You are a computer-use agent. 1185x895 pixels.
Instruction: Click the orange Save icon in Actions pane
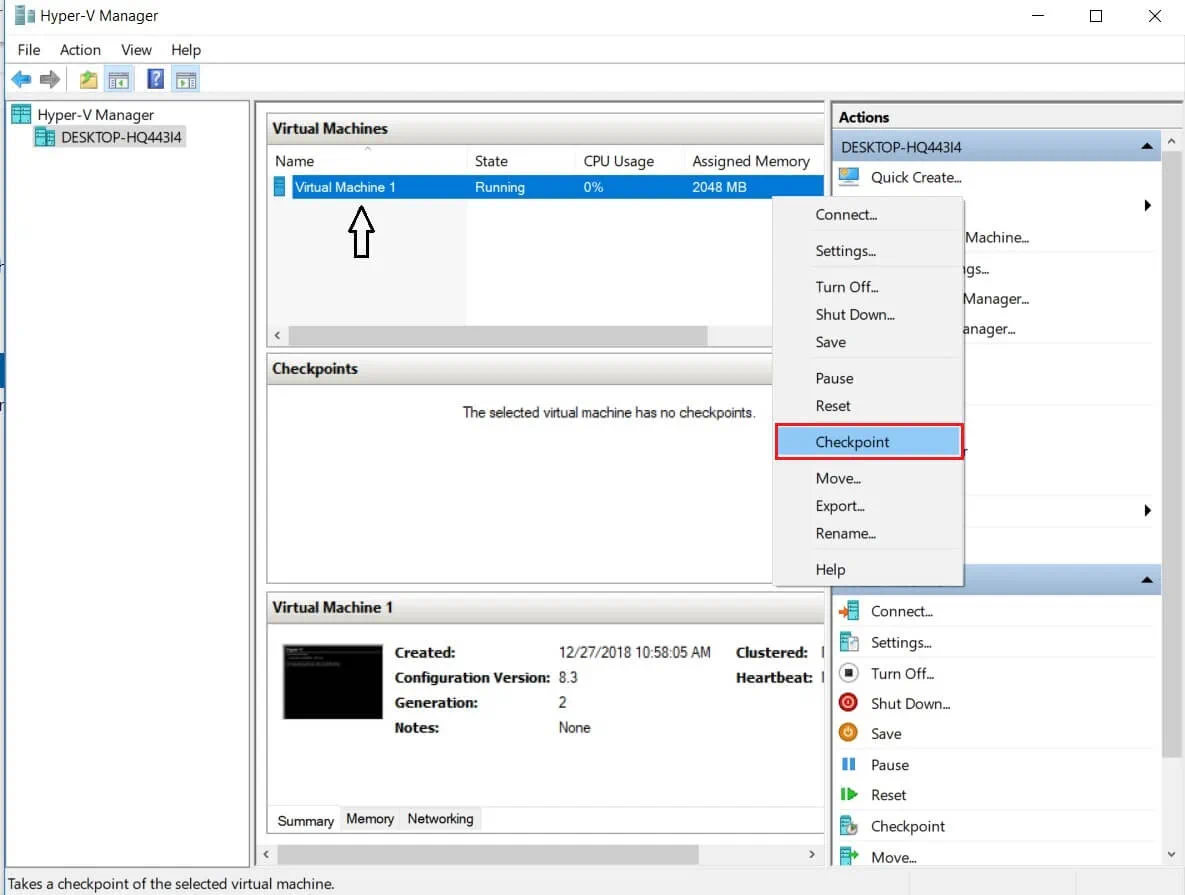point(848,733)
